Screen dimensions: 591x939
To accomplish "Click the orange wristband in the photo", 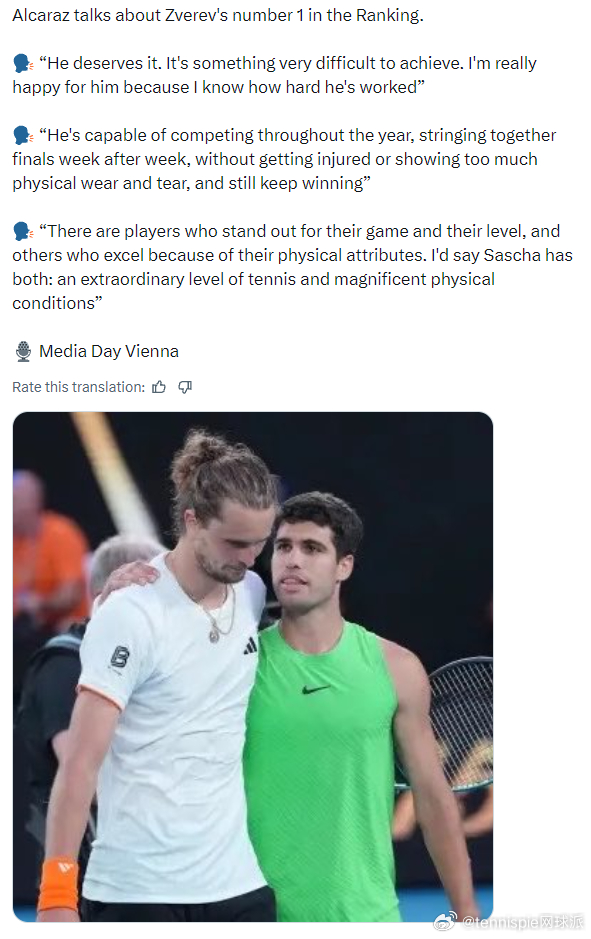I will tap(58, 885).
